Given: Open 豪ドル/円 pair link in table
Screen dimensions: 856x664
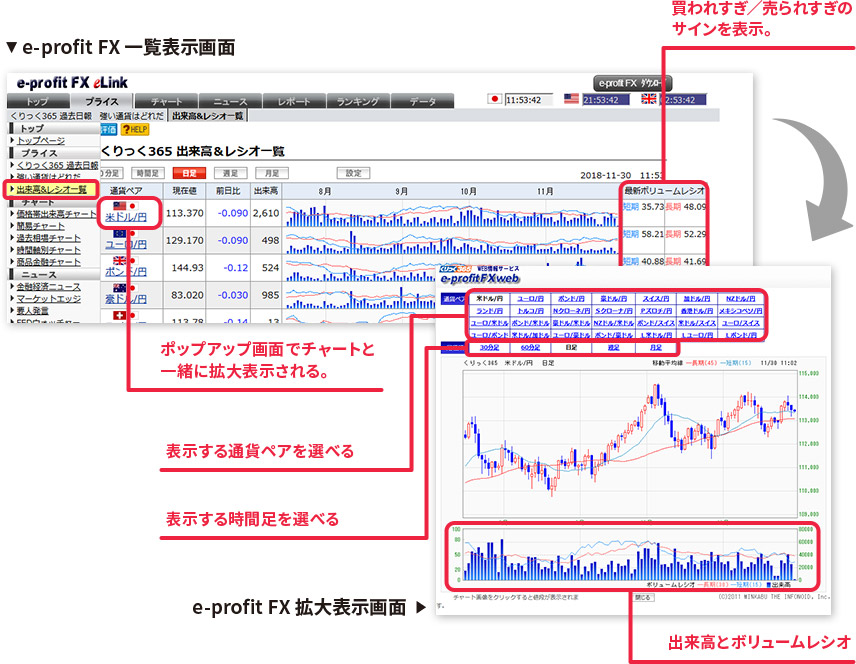Looking at the screenshot, I should tap(126, 299).
